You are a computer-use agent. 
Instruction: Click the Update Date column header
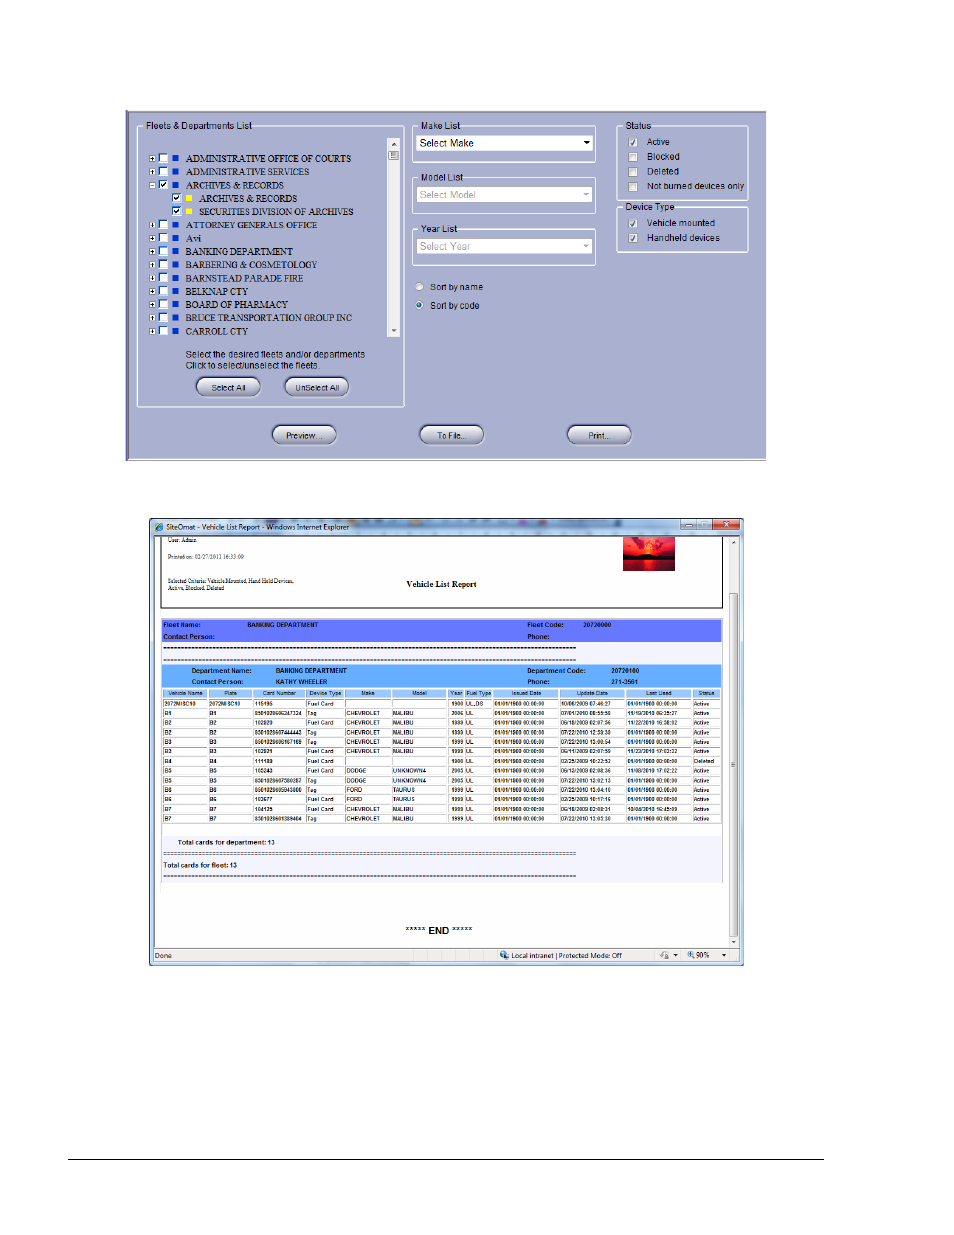point(592,693)
